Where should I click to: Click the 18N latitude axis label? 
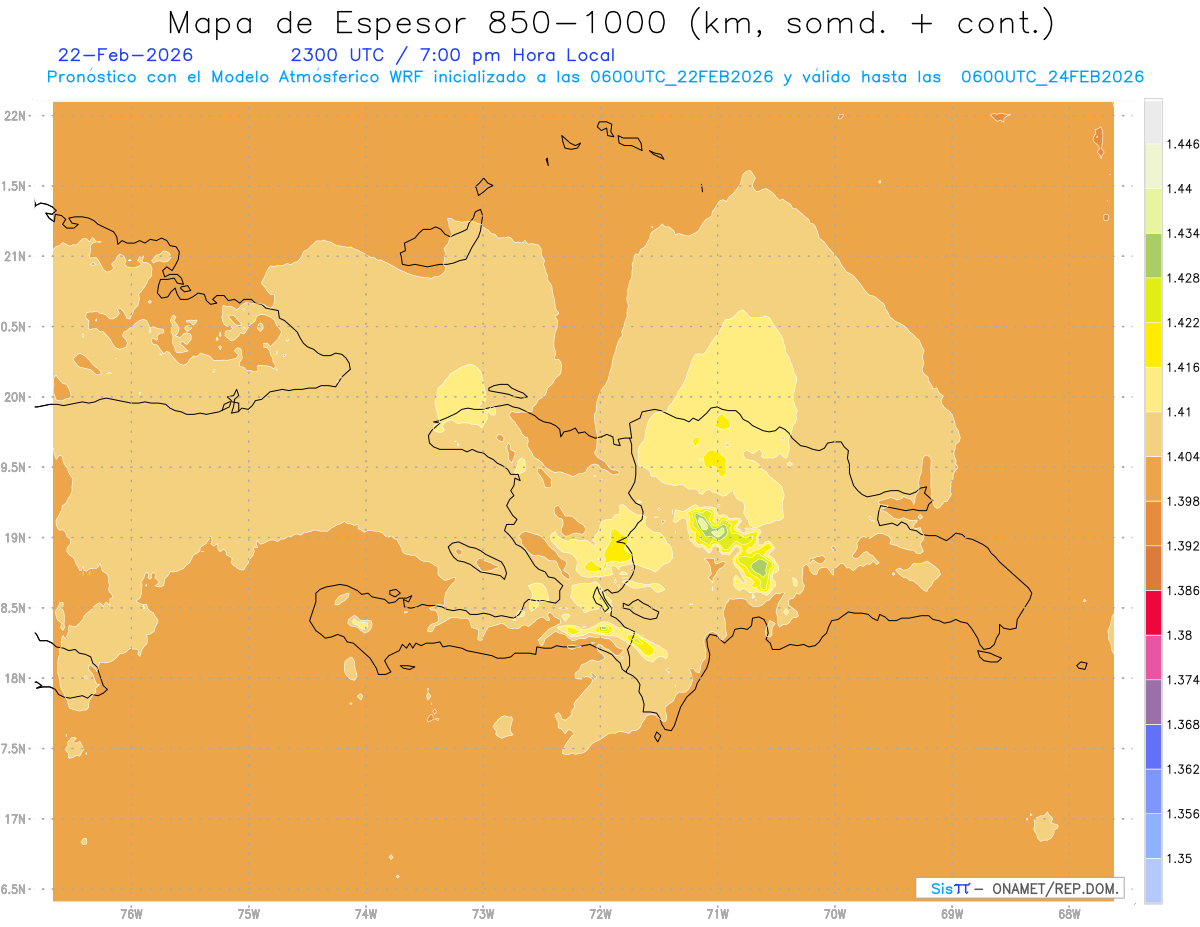tap(14, 679)
